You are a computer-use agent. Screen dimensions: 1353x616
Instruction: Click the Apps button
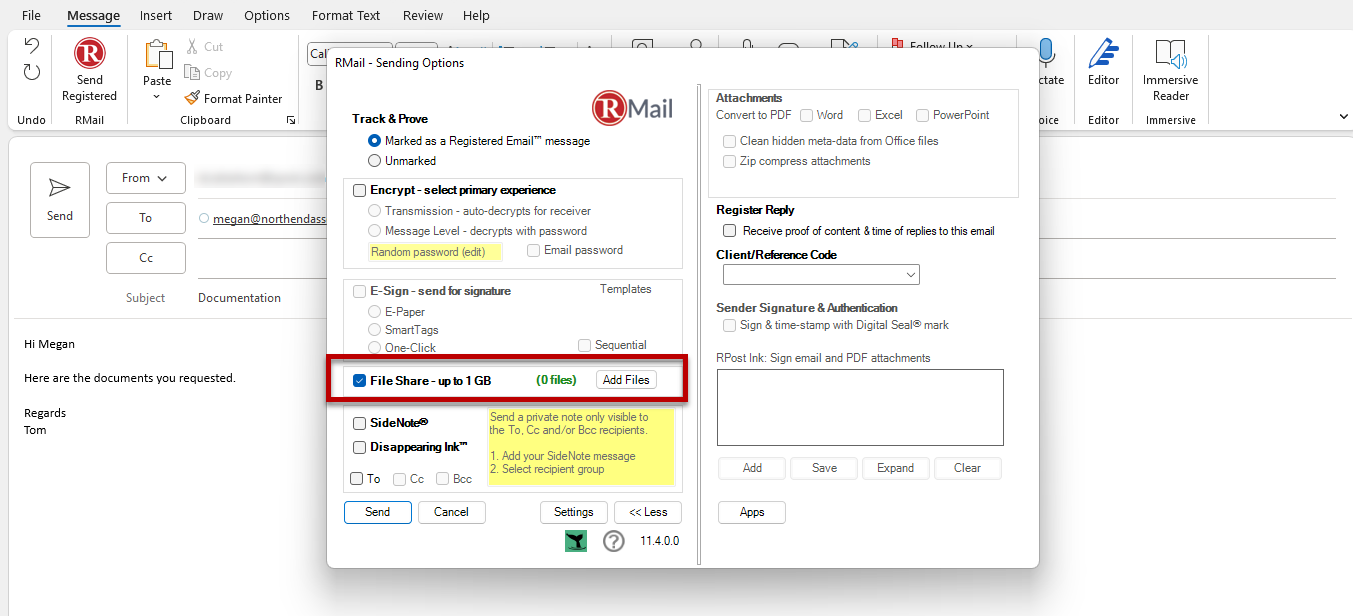(752, 512)
